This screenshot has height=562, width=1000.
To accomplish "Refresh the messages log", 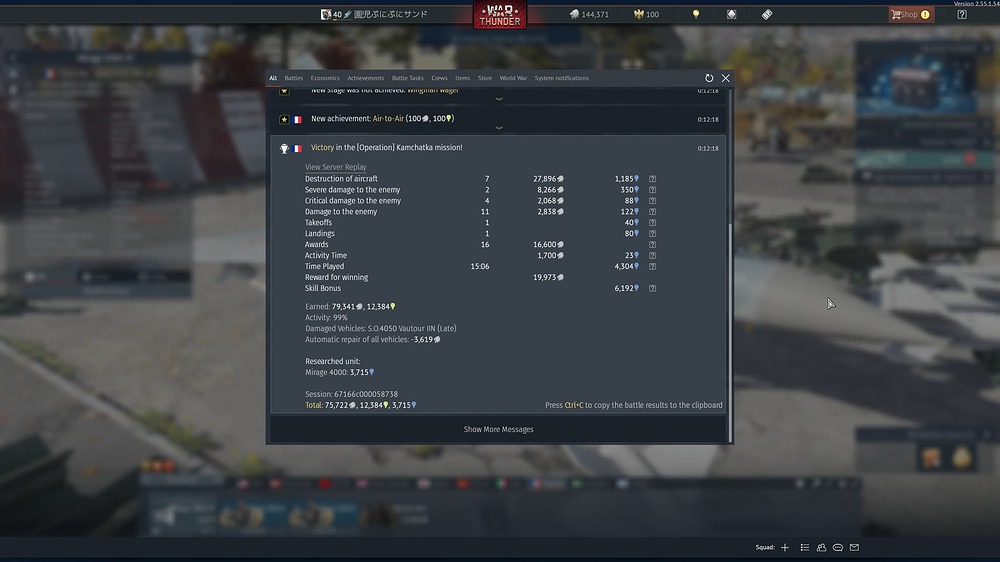I will point(709,78).
